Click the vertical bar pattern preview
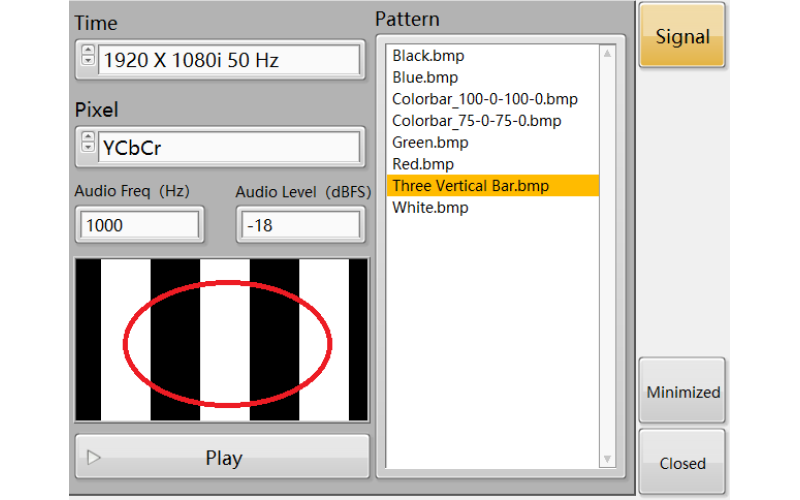Viewport: 800px width, 500px height. pos(222,339)
